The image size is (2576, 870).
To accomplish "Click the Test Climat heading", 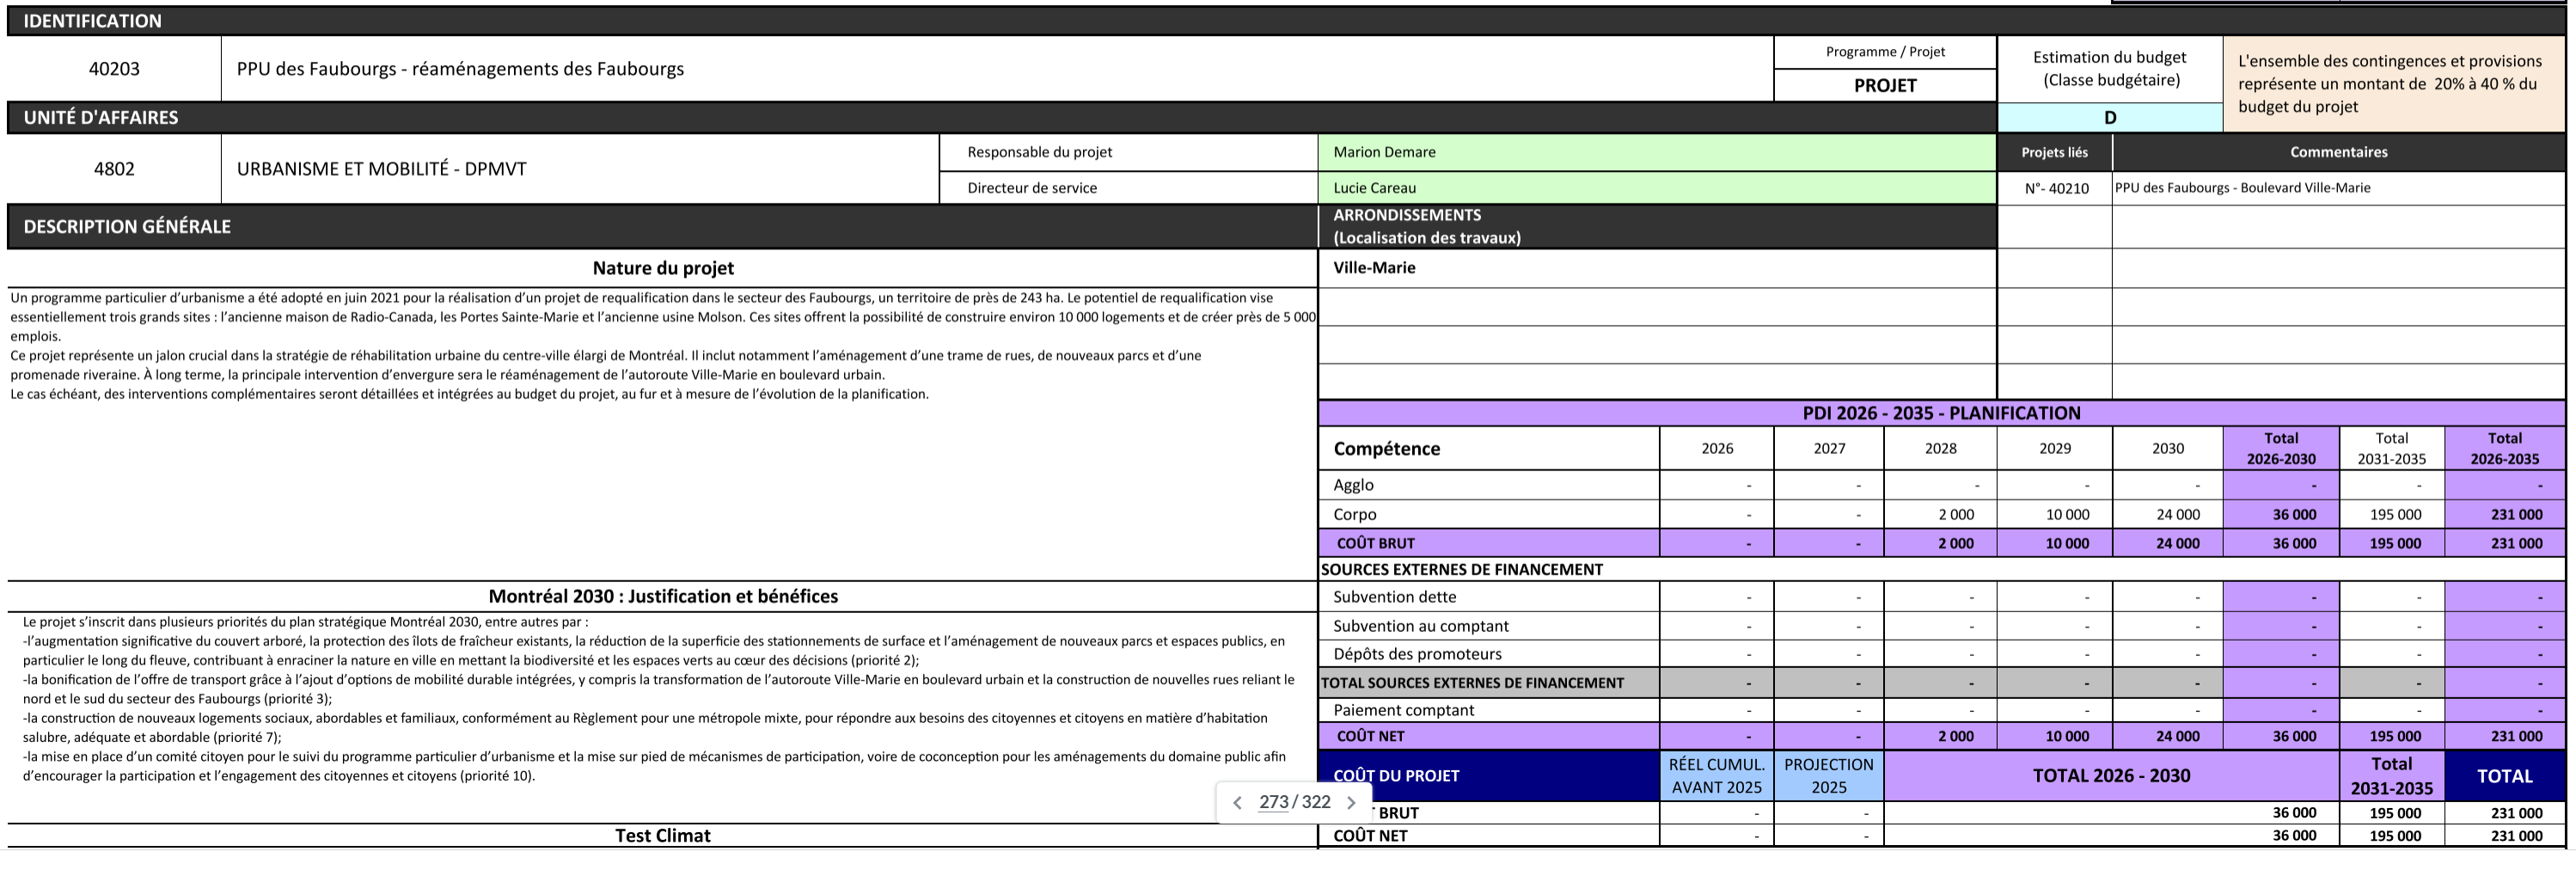I will click(x=662, y=835).
